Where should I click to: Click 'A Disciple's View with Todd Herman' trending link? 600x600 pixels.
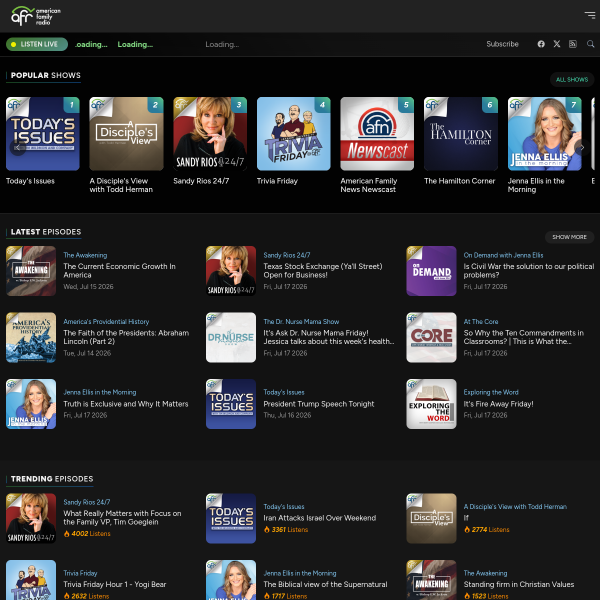point(515,507)
